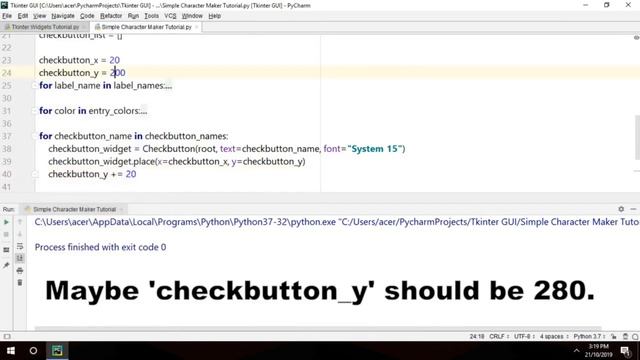The image size is (640, 360).
Task: Toggle Scroll to End in the Run console
Action: pos(20,258)
